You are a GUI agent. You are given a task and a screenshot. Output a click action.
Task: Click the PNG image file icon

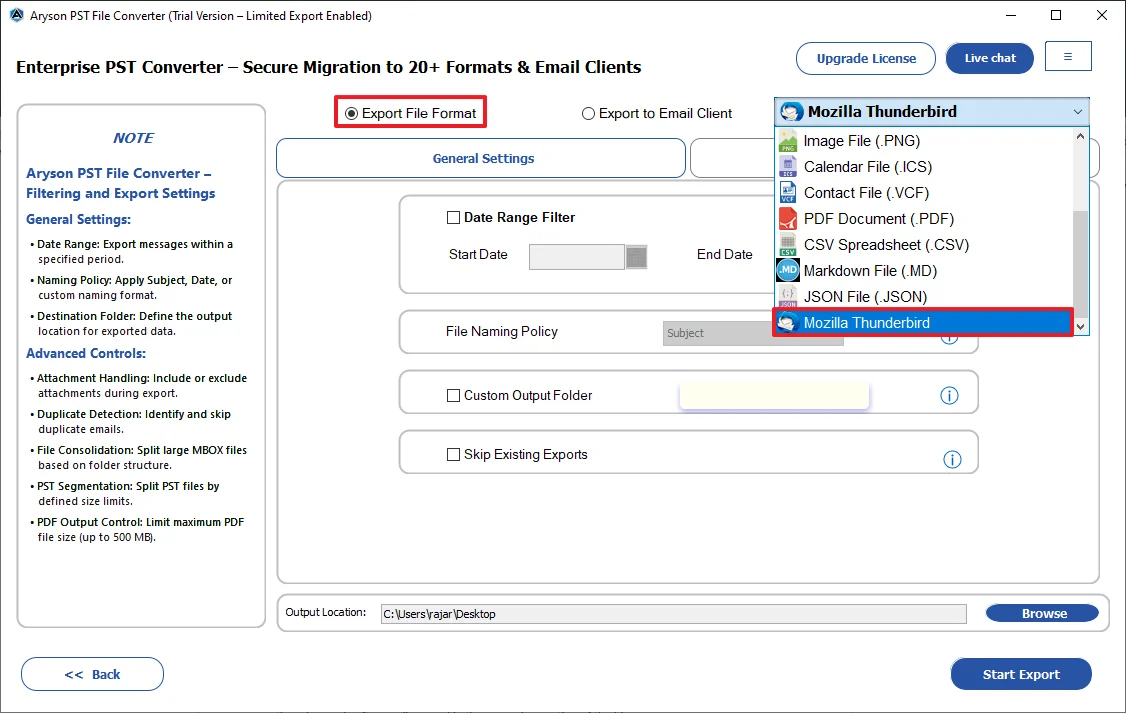tap(788, 141)
